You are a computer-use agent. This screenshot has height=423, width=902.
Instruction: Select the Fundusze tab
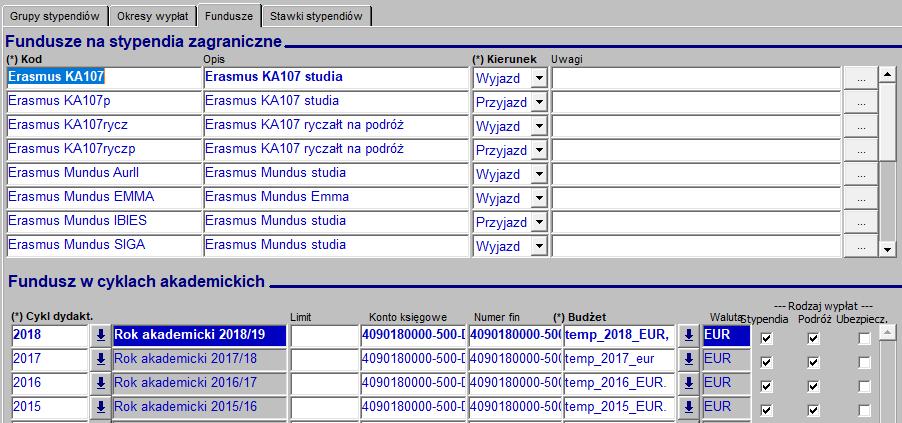click(229, 16)
